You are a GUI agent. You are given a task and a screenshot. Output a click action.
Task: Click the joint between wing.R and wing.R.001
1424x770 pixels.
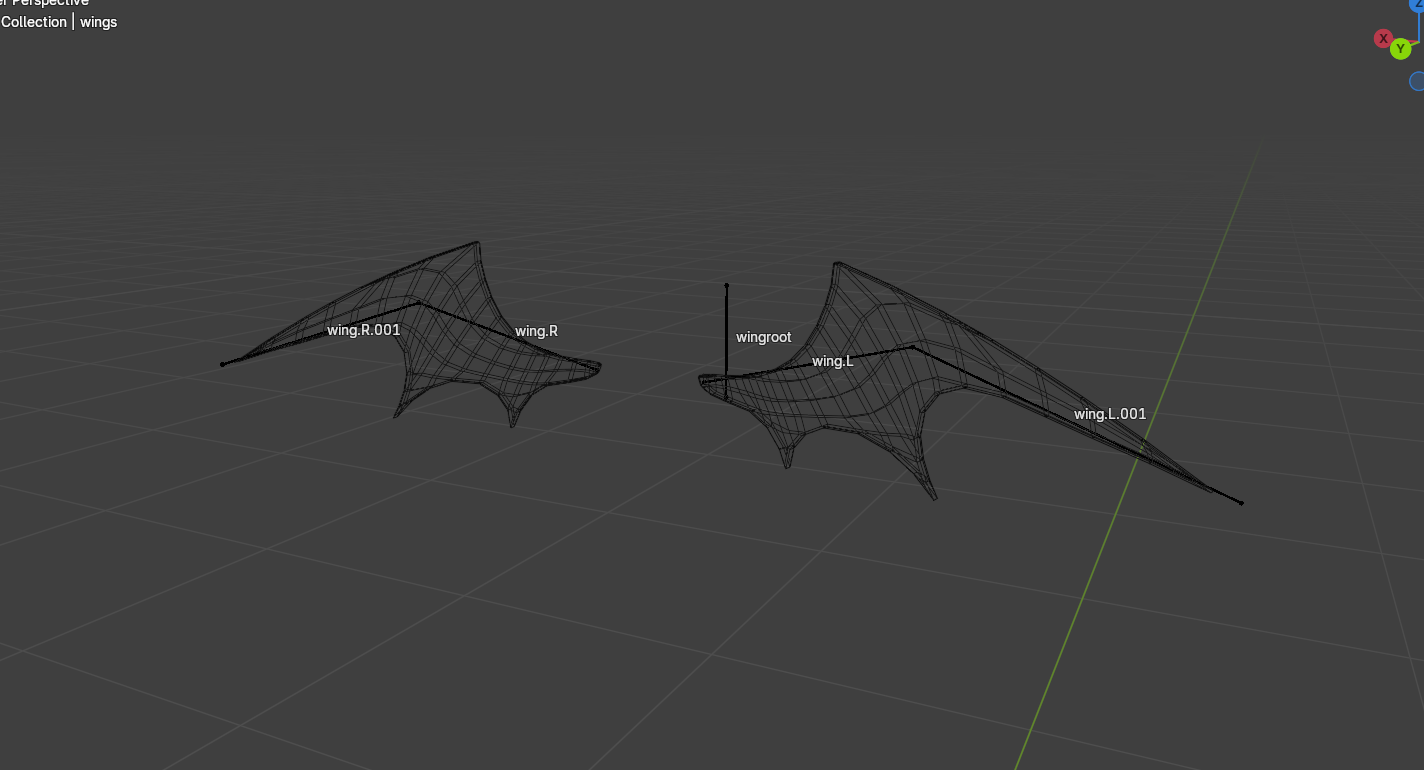[419, 303]
